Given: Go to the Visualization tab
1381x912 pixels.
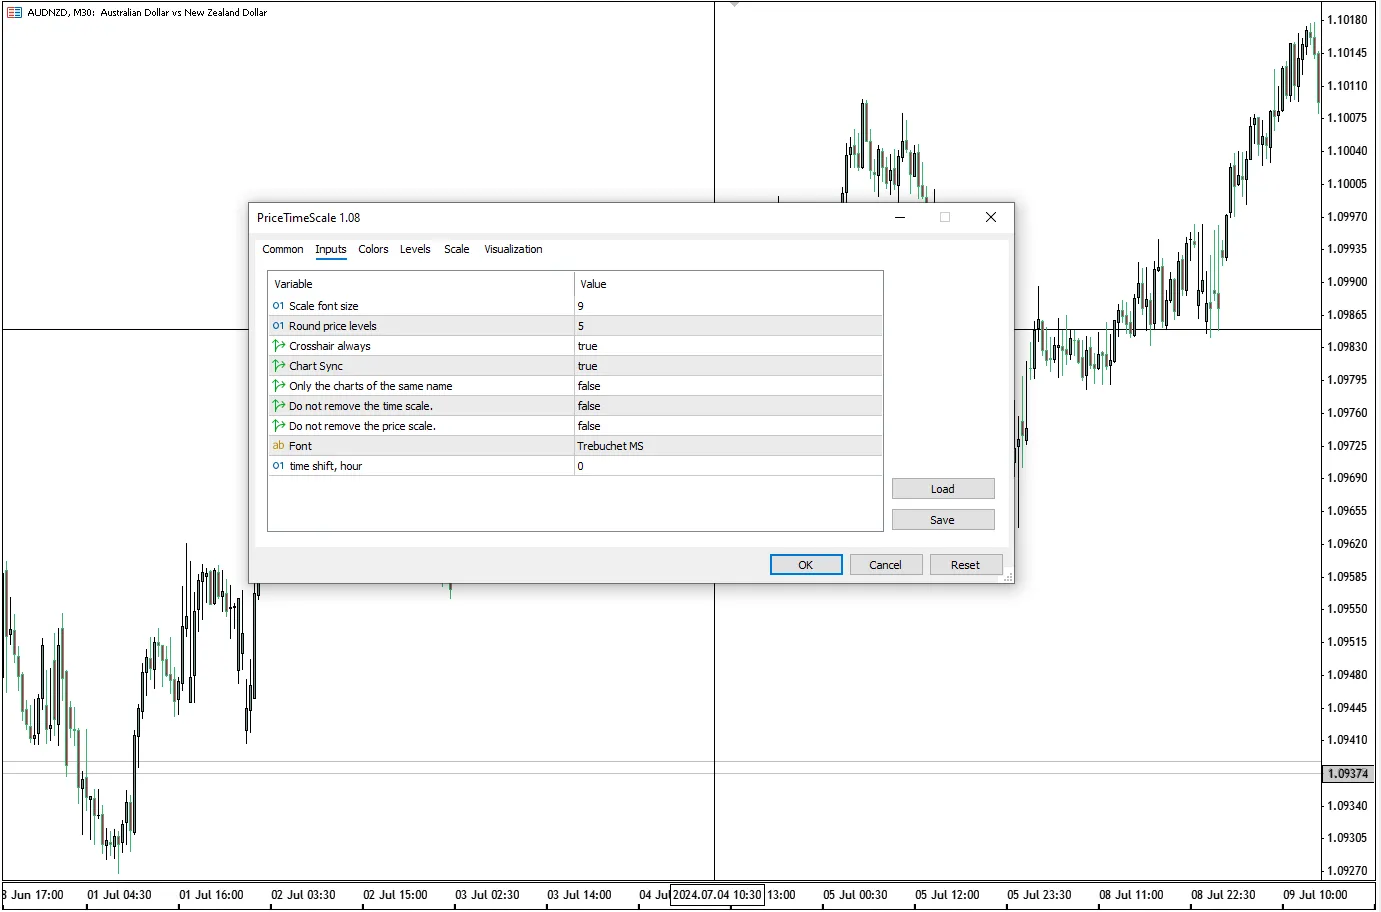Looking at the screenshot, I should [513, 249].
